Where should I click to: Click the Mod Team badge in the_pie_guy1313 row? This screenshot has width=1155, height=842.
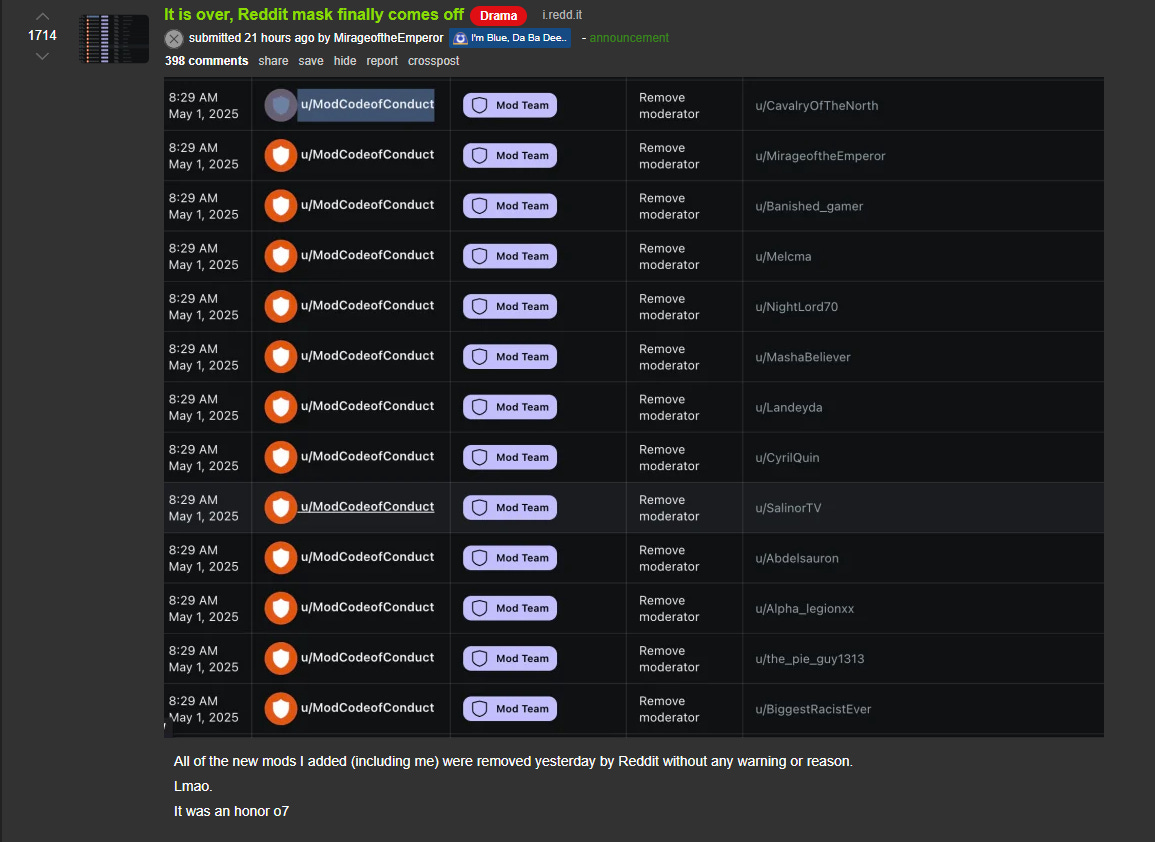coord(510,659)
